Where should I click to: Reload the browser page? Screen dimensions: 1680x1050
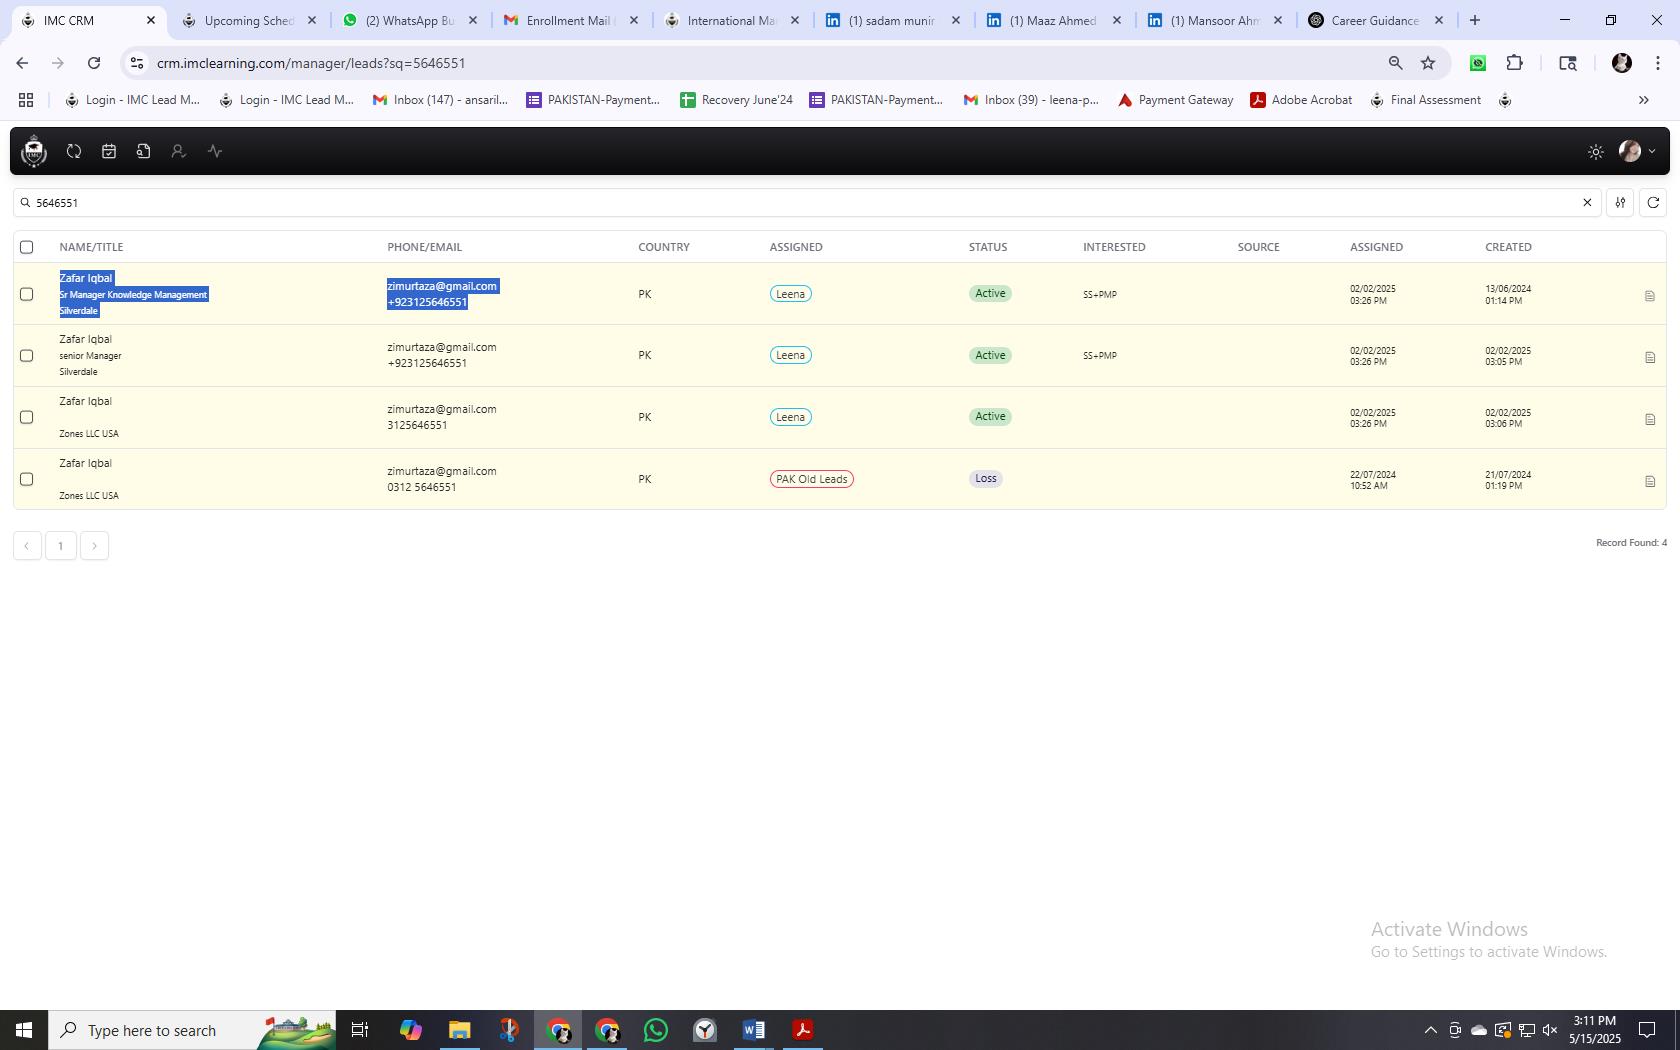coord(94,63)
